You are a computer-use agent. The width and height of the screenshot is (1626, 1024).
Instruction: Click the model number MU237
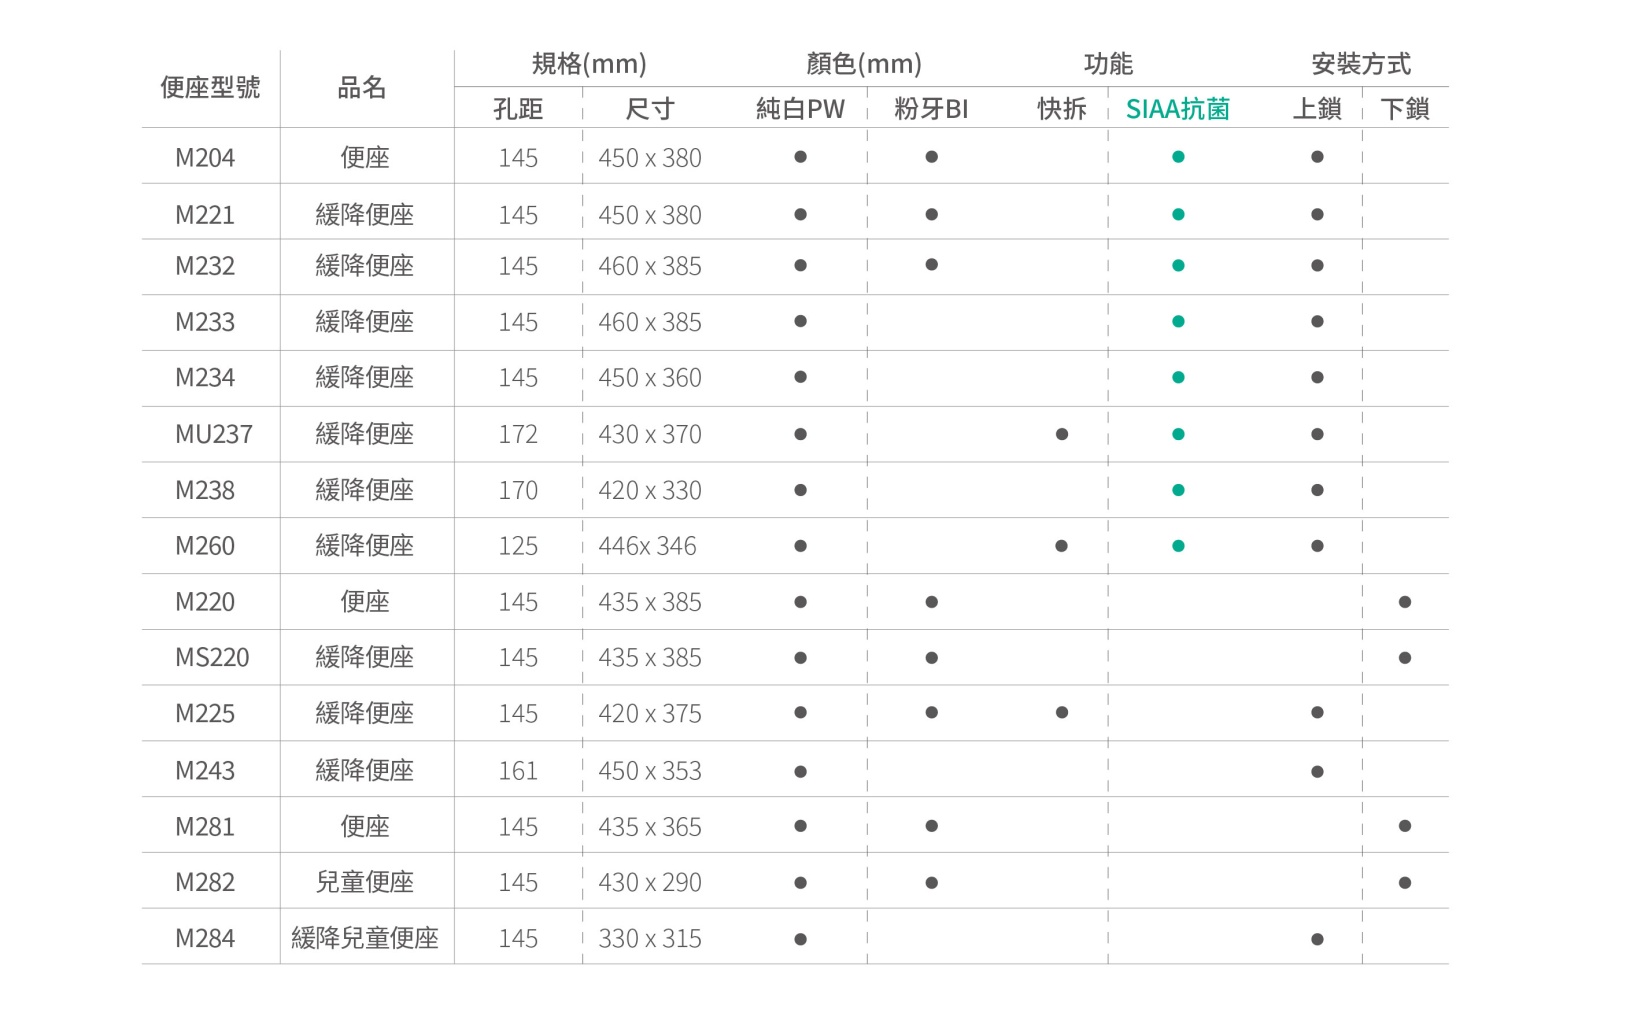pyautogui.click(x=210, y=433)
